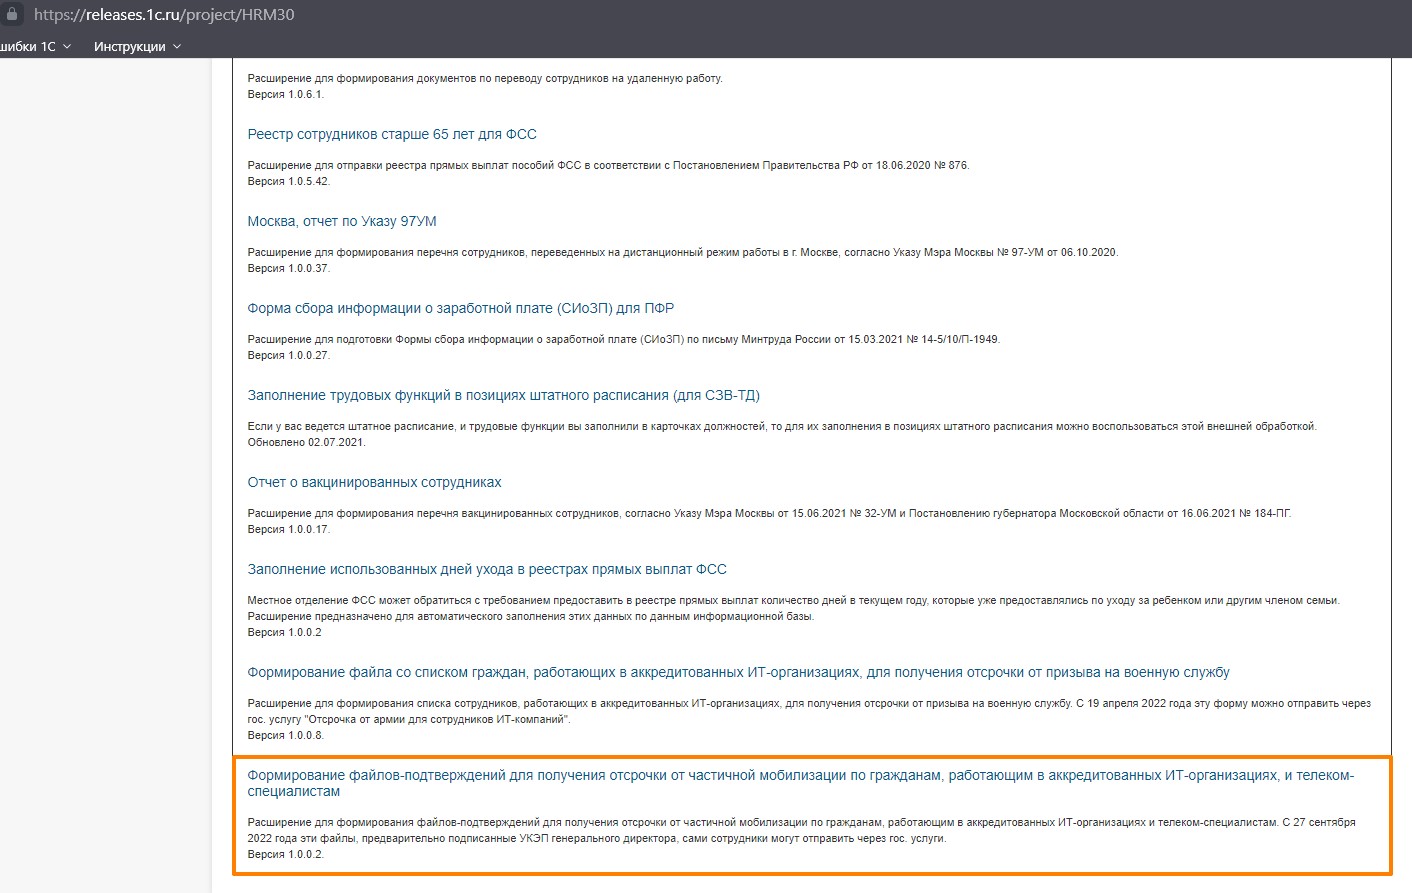The height and width of the screenshot is (893, 1412).
Task: Open link about отсрочки от призыва на военную службу
Action: pyautogui.click(x=738, y=672)
